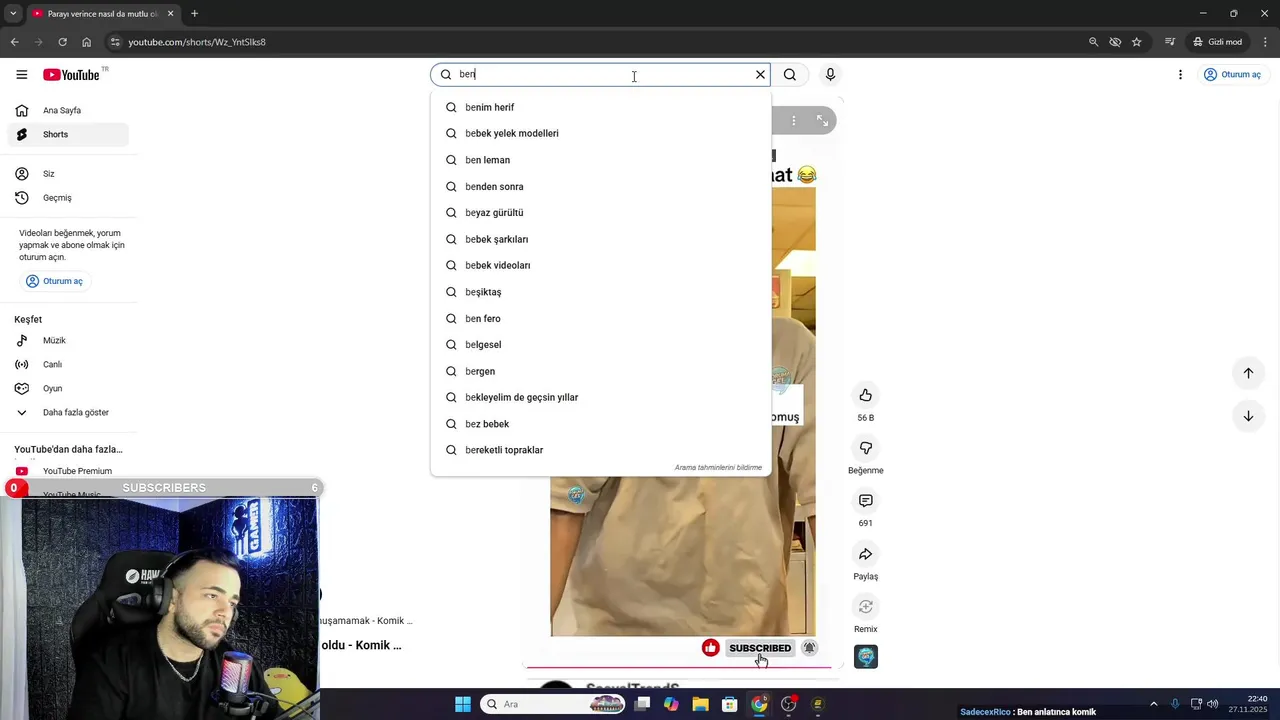Open Shorts in sidebar
1280x720 pixels.
pos(68,134)
